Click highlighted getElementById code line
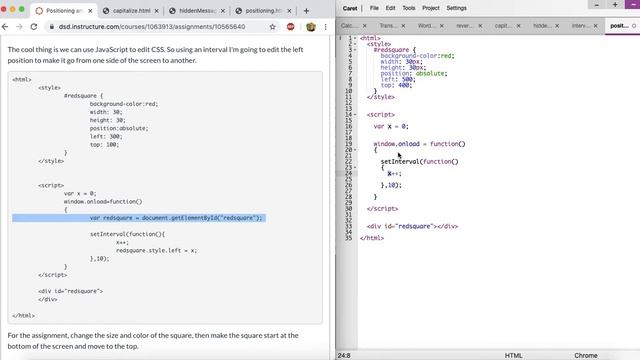 (x=139, y=218)
